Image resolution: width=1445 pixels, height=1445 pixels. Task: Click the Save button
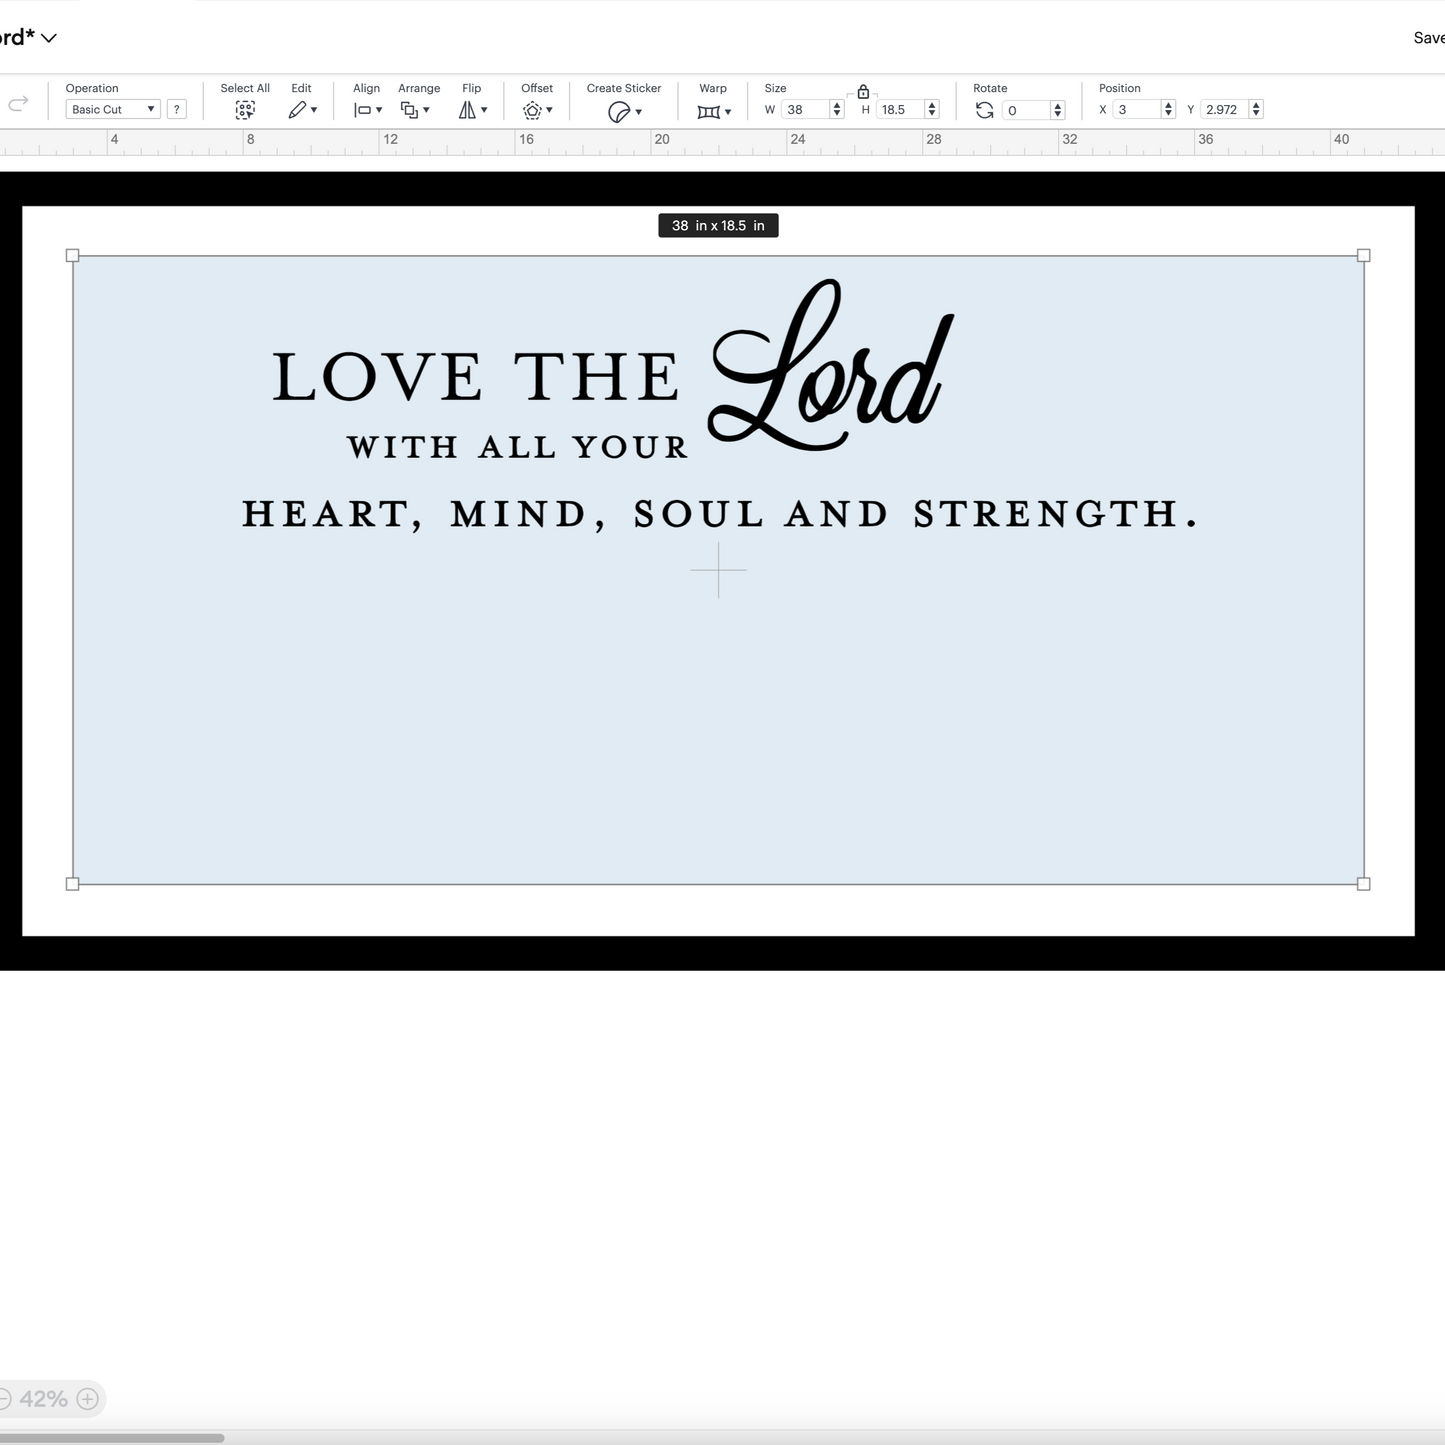click(x=1428, y=38)
